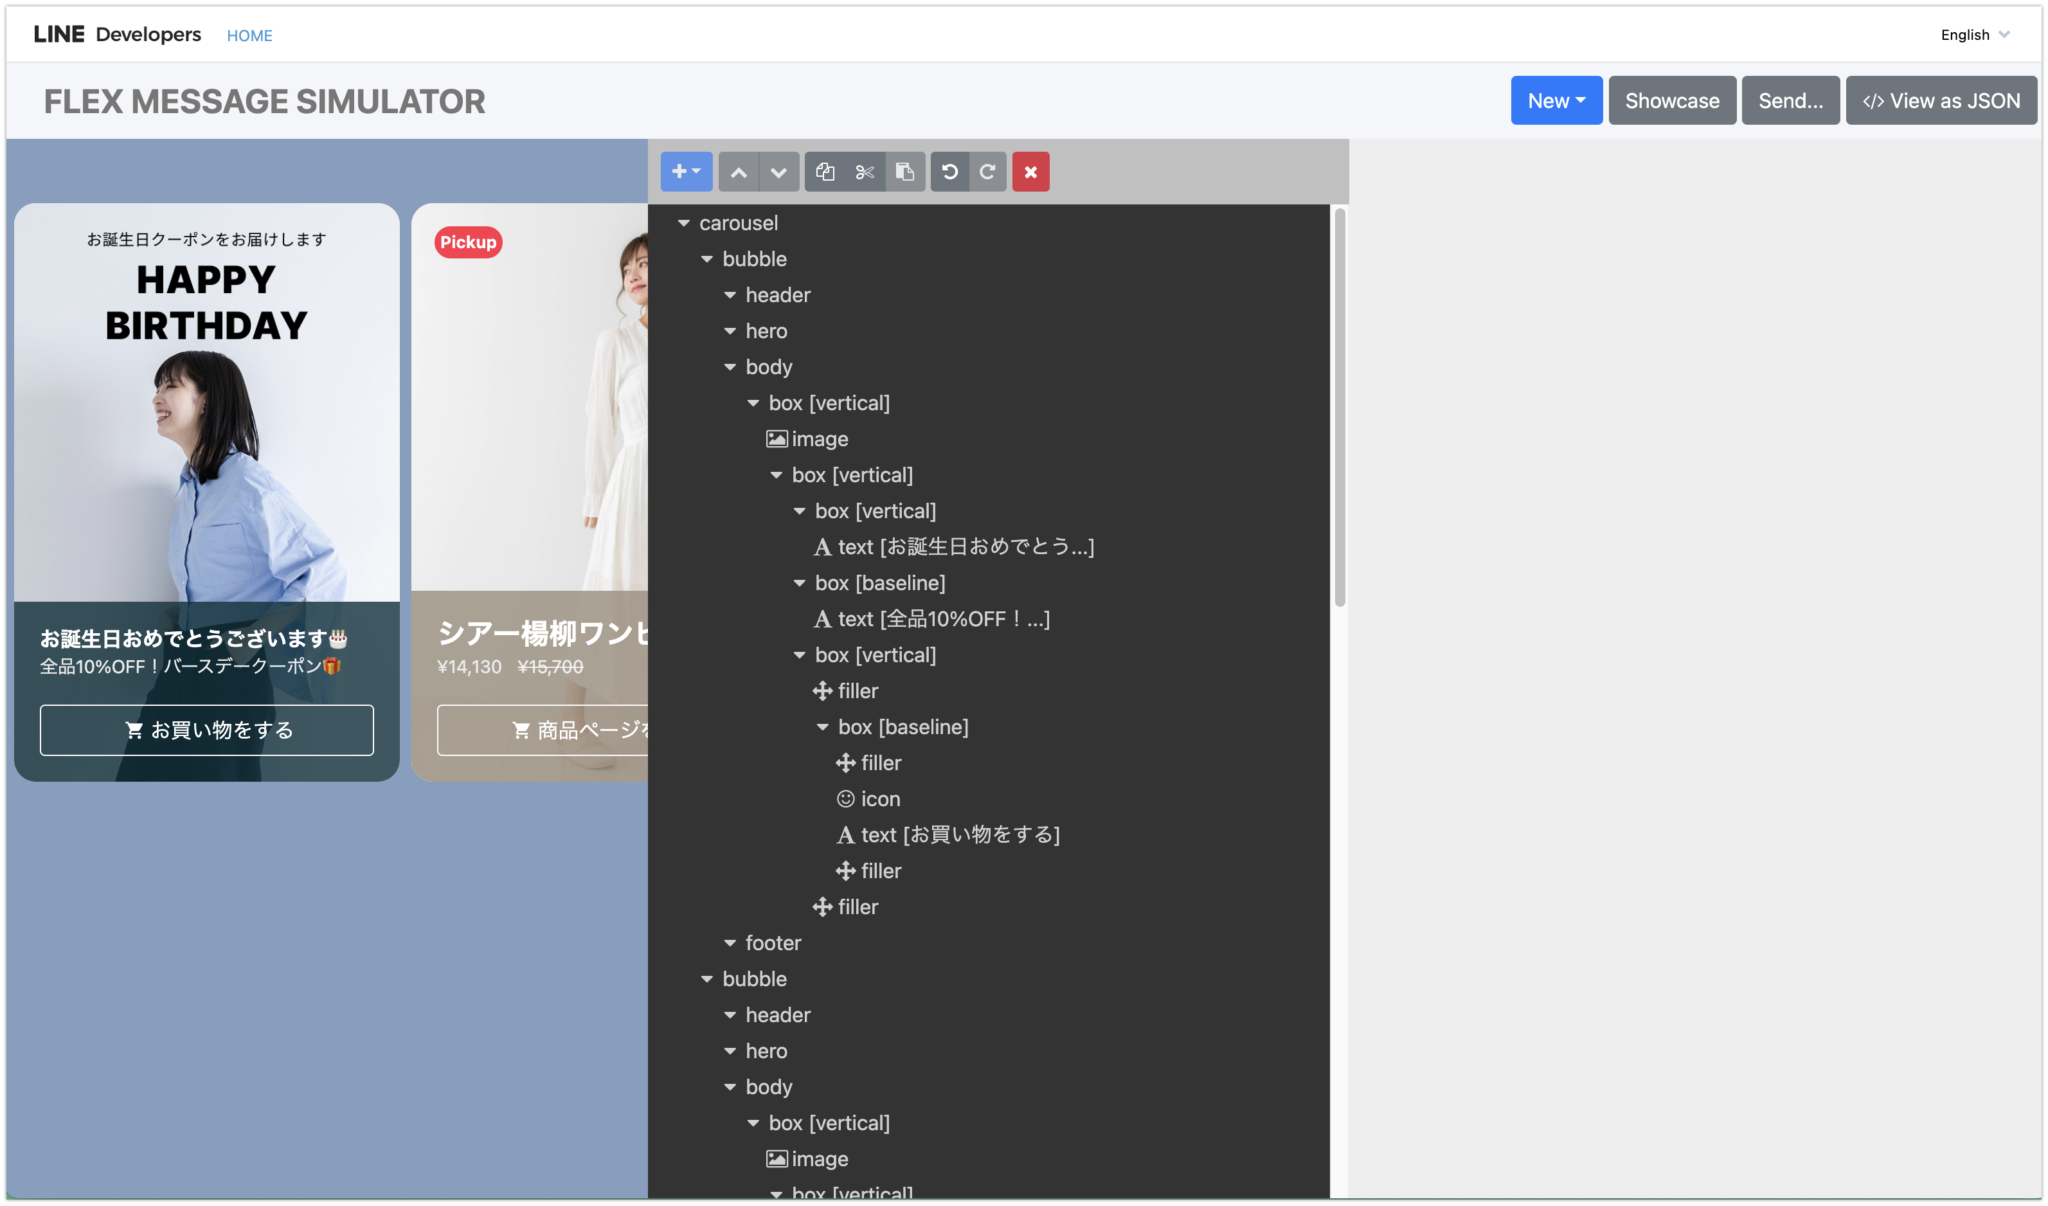Redo the last change
This screenshot has width=2048, height=1206.
point(987,171)
